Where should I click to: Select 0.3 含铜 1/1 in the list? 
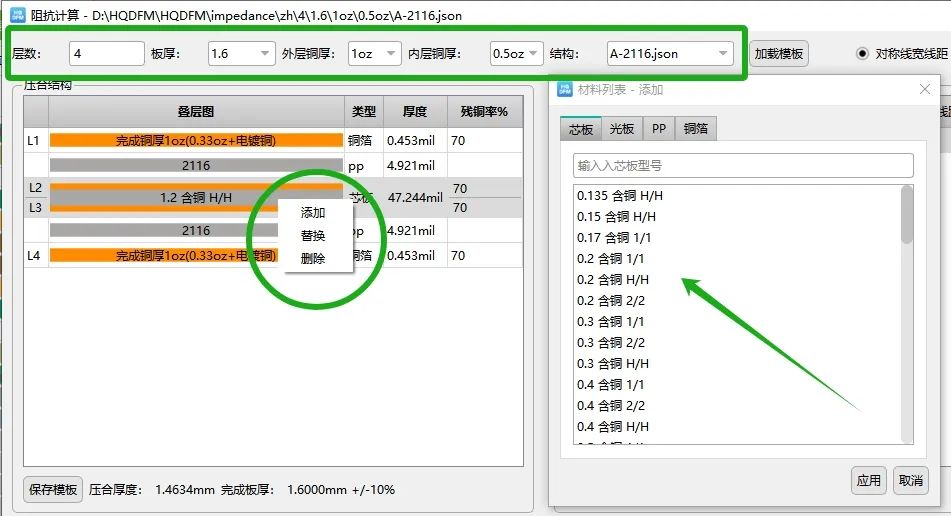click(610, 321)
